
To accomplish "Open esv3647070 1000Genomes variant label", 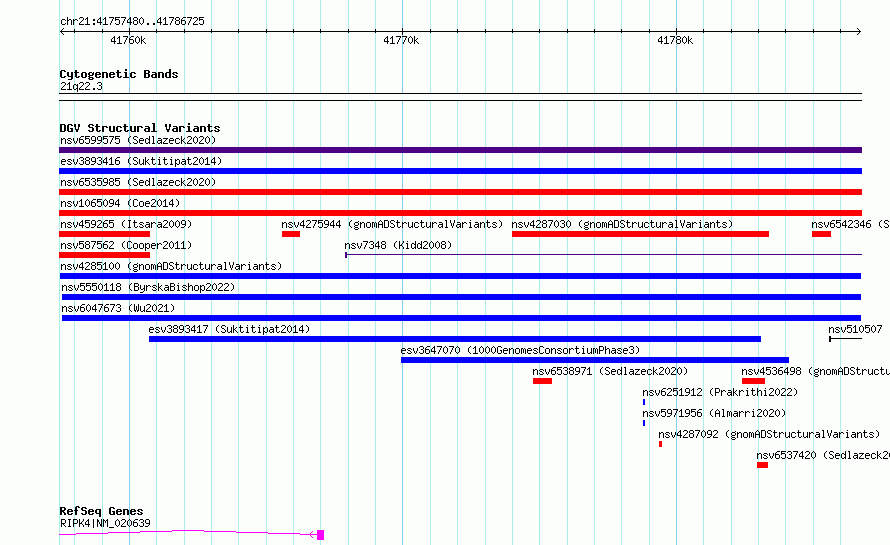I will 520,350.
